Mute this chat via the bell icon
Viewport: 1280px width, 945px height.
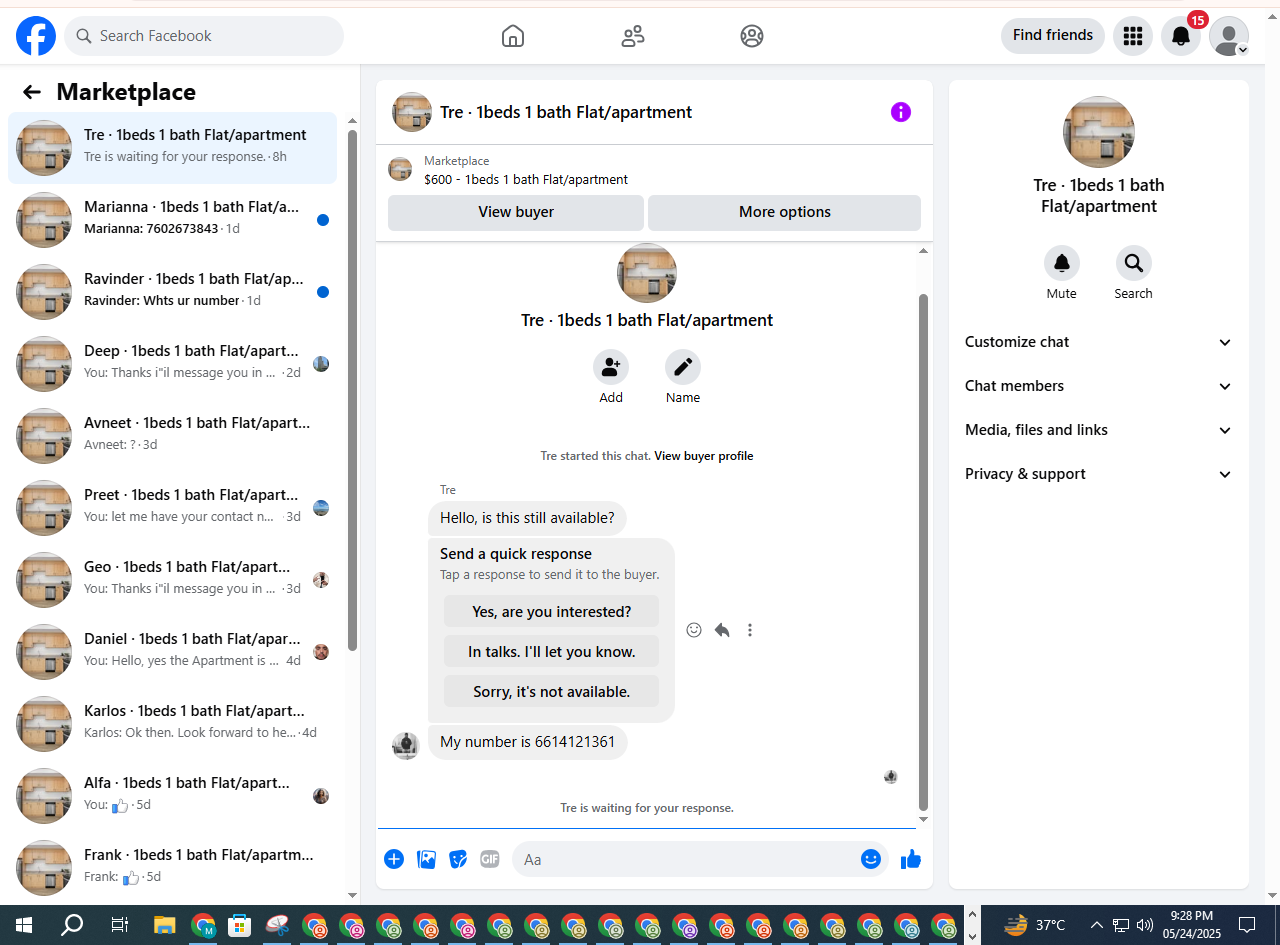pos(1062,263)
